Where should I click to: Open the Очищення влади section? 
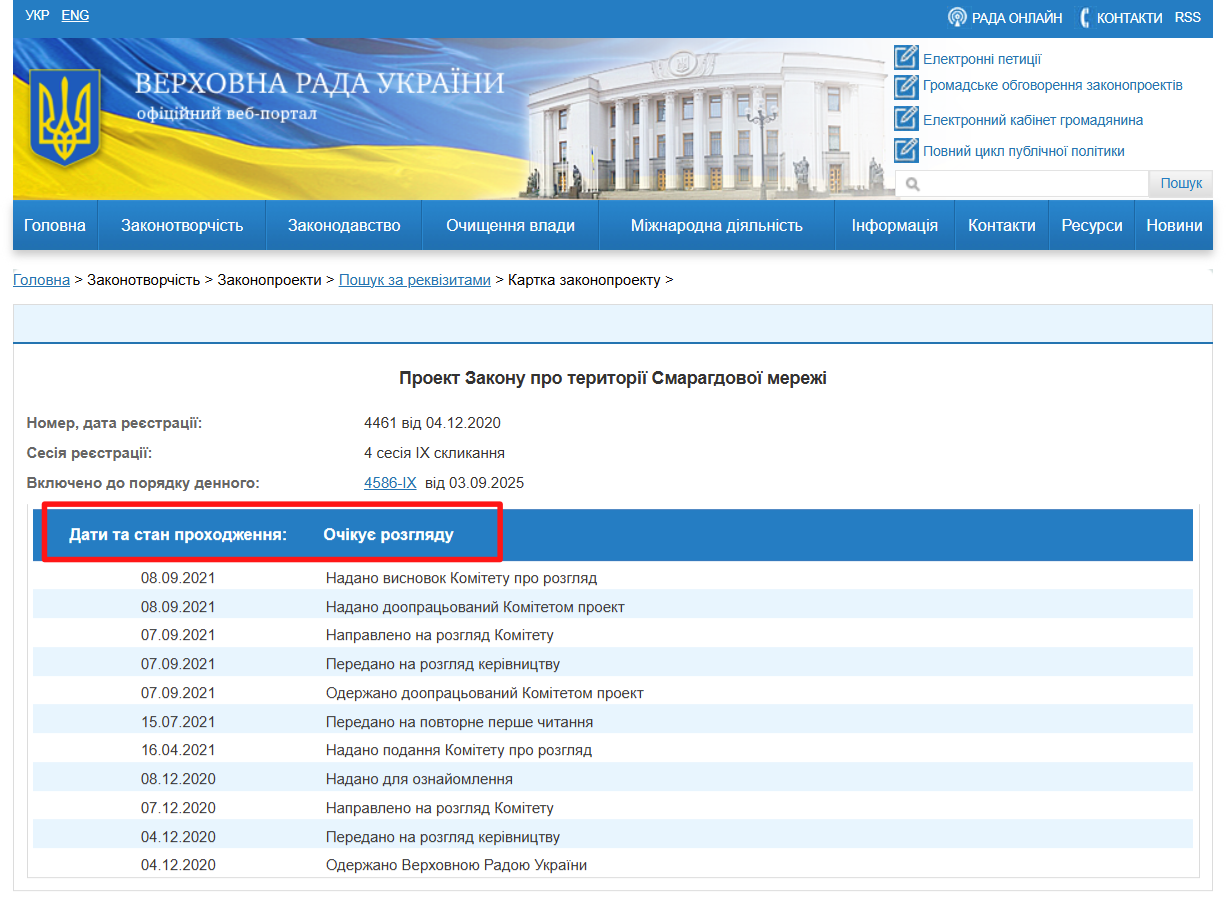(x=509, y=225)
